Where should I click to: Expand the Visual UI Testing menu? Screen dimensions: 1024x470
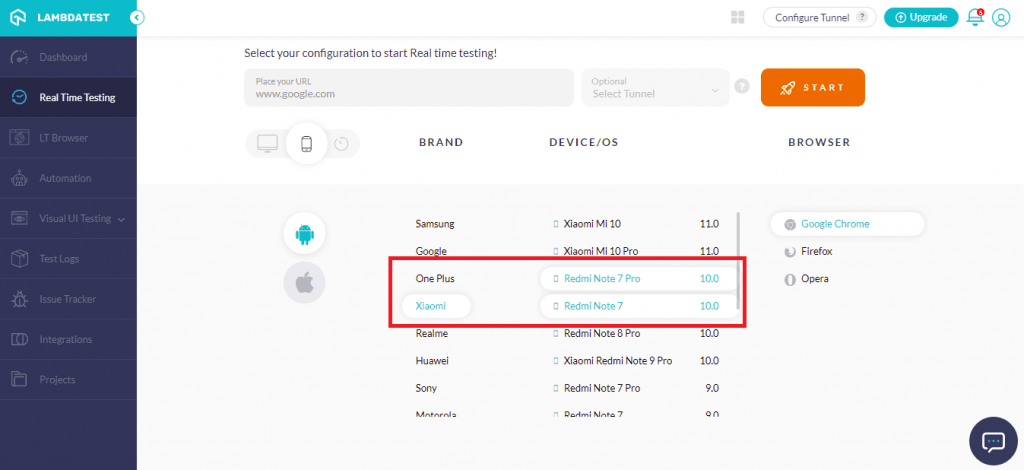[x=68, y=218]
